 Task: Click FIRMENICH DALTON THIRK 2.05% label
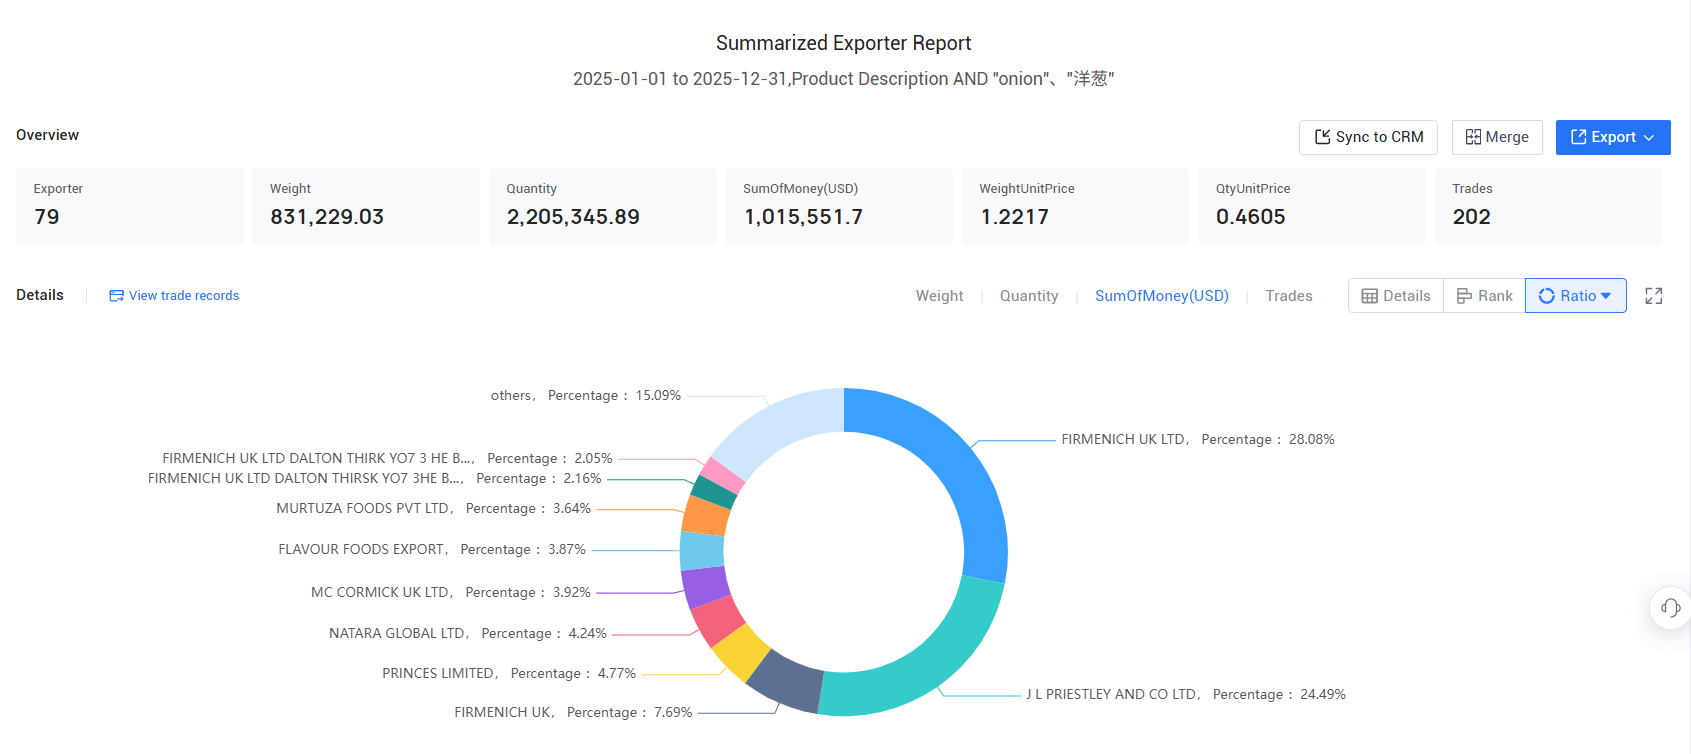click(x=388, y=458)
